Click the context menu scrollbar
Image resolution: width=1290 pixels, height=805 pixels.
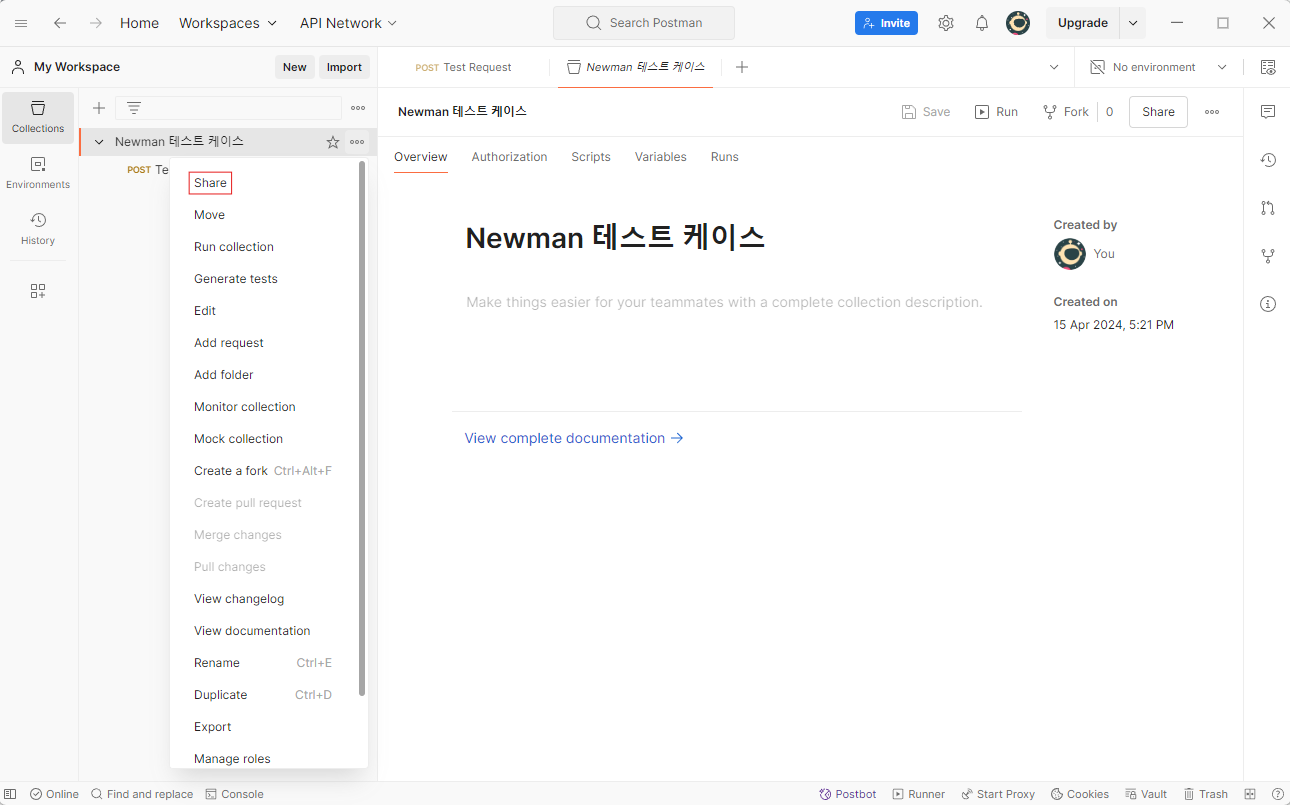pyautogui.click(x=362, y=429)
